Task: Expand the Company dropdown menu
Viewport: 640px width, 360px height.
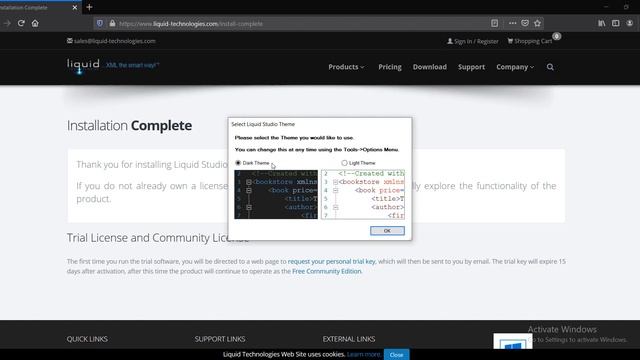Action: 515,67
